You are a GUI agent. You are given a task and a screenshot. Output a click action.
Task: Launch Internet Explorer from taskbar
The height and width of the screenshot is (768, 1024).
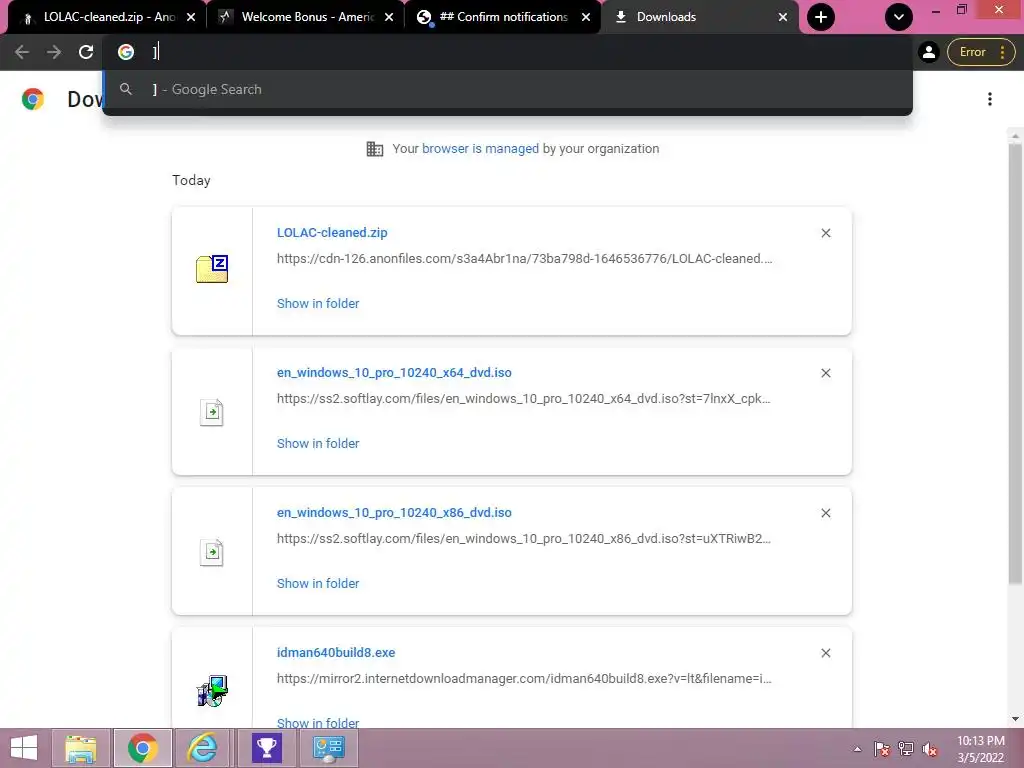point(203,748)
